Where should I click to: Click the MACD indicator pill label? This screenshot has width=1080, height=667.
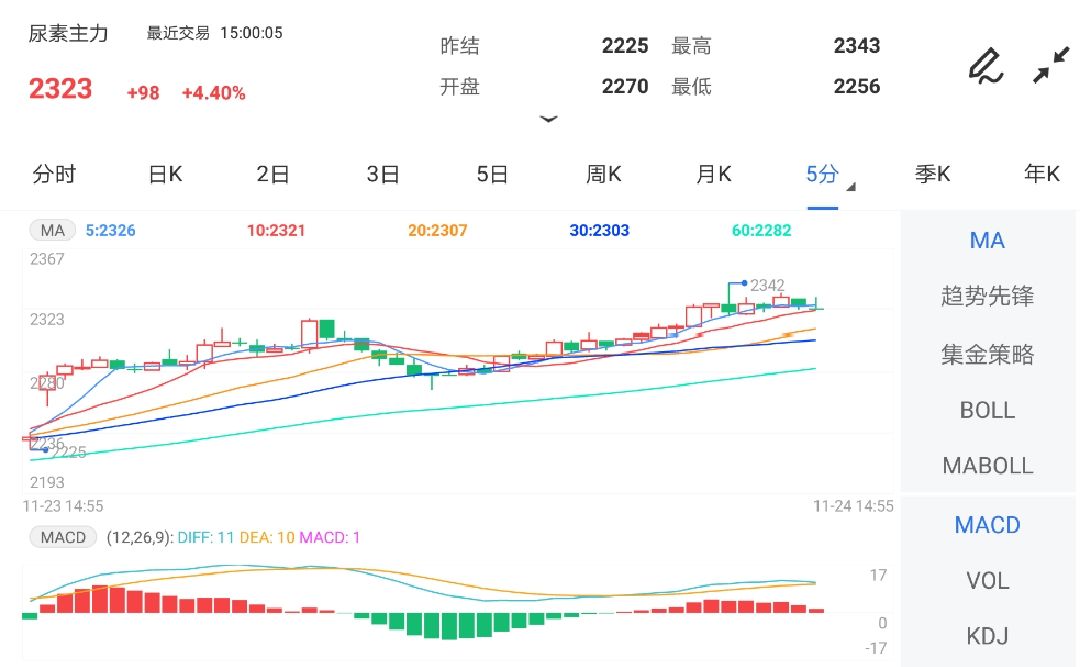click(x=63, y=537)
